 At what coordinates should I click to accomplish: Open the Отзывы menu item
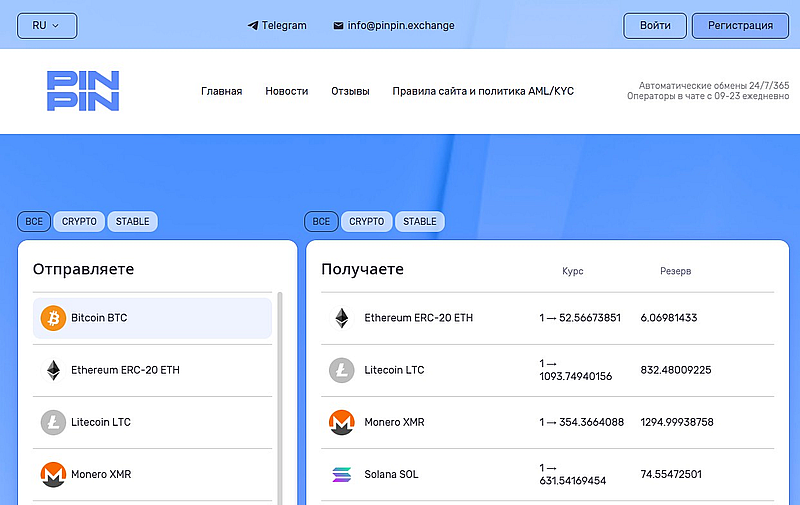[x=350, y=91]
